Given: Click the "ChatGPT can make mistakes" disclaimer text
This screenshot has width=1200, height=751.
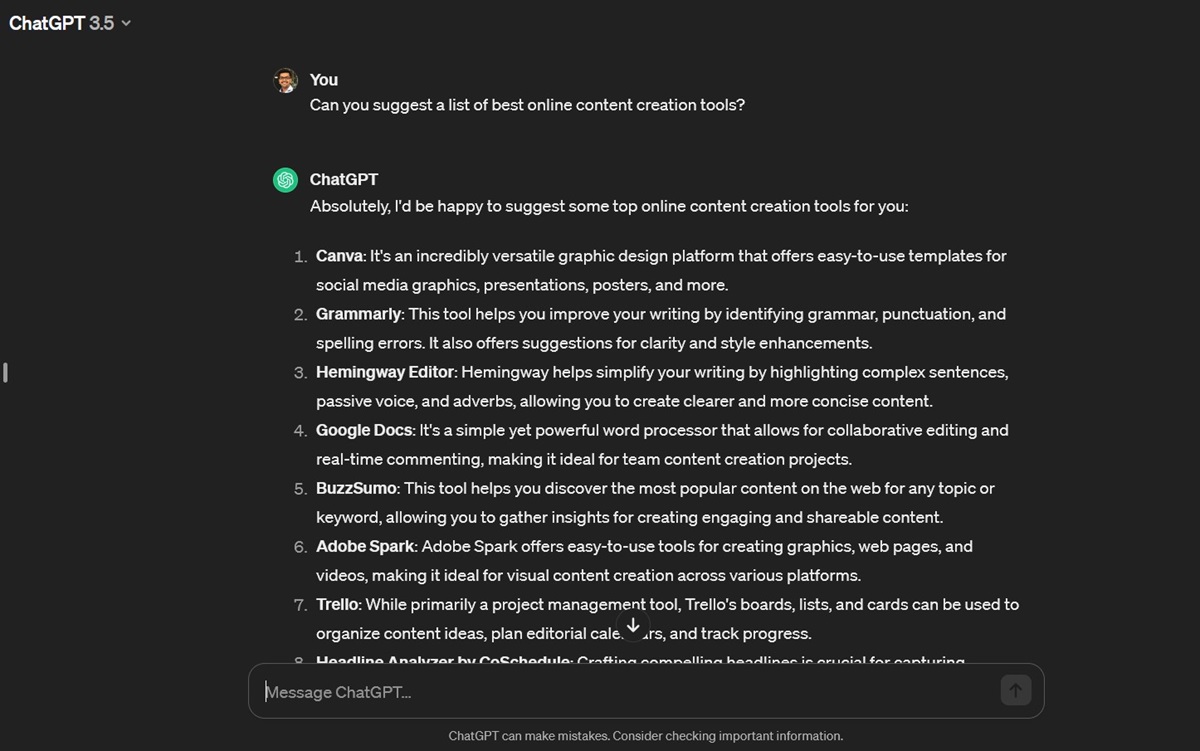Looking at the screenshot, I should click(645, 736).
